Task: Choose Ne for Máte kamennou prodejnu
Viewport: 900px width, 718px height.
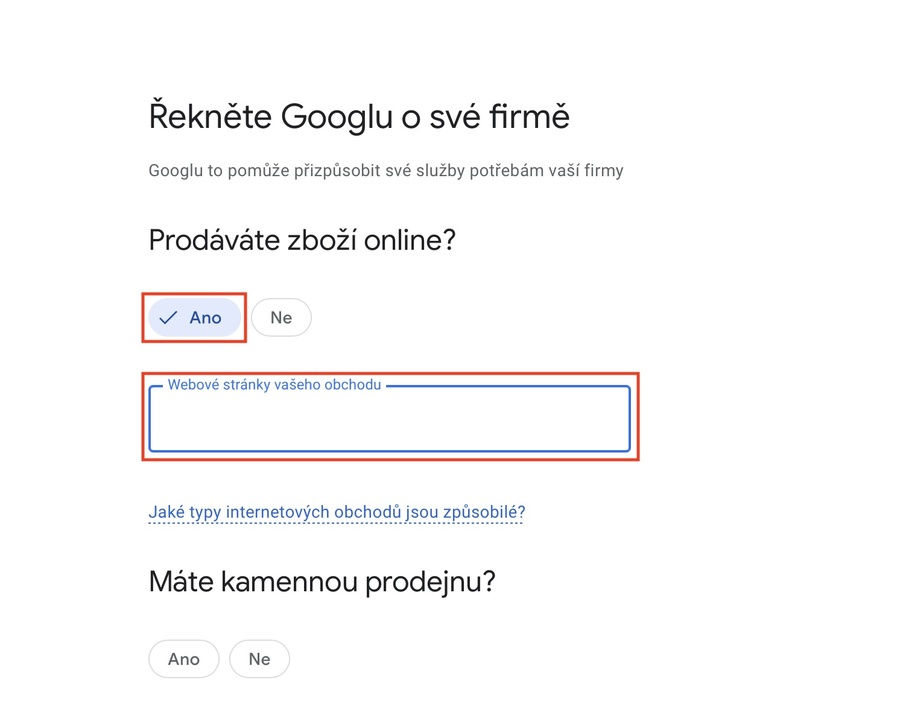Action: click(260, 659)
